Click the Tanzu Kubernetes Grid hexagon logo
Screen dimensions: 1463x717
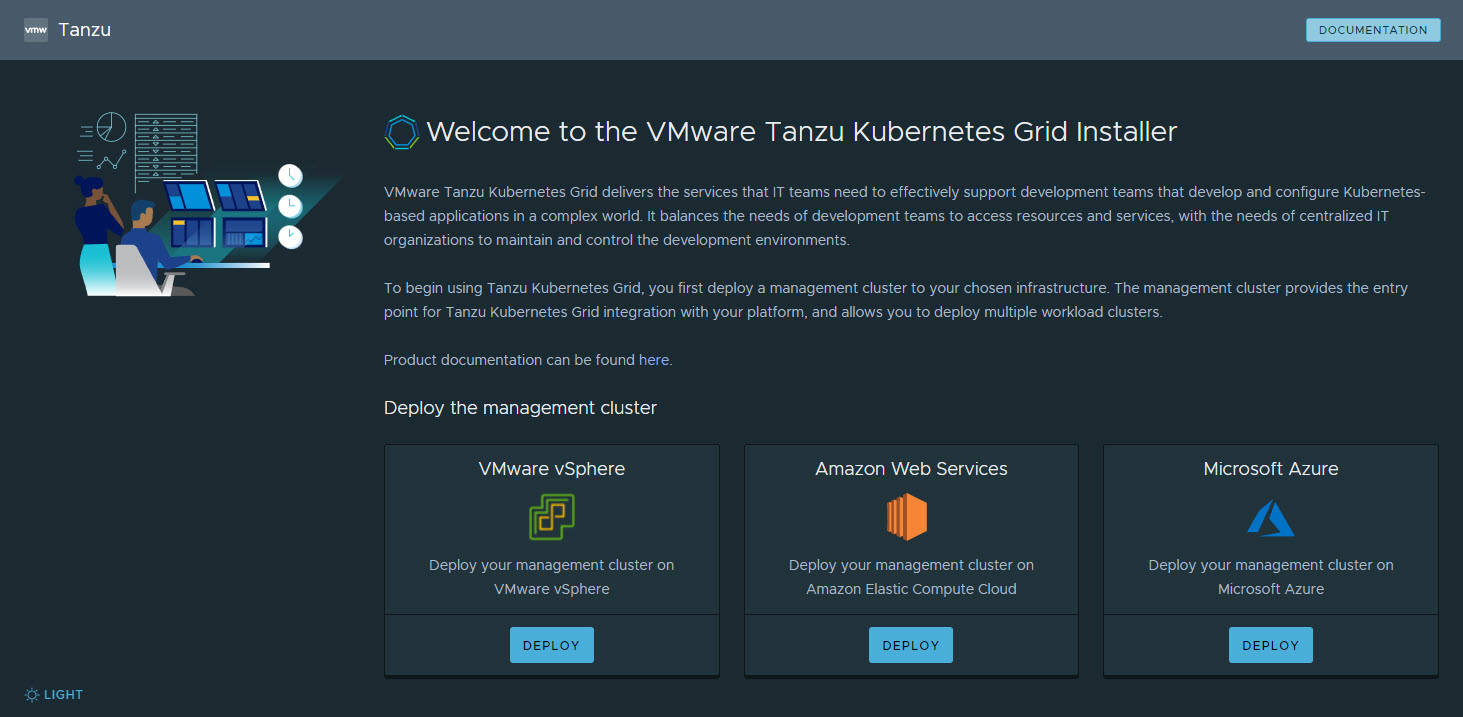(402, 132)
